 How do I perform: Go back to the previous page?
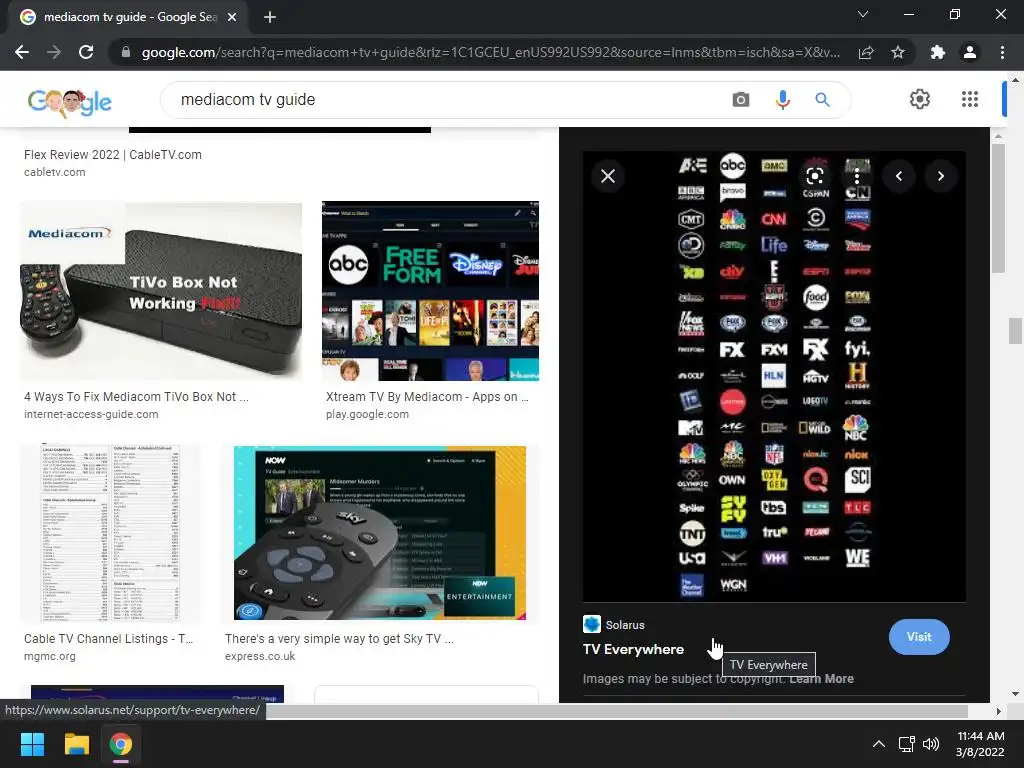(22, 52)
